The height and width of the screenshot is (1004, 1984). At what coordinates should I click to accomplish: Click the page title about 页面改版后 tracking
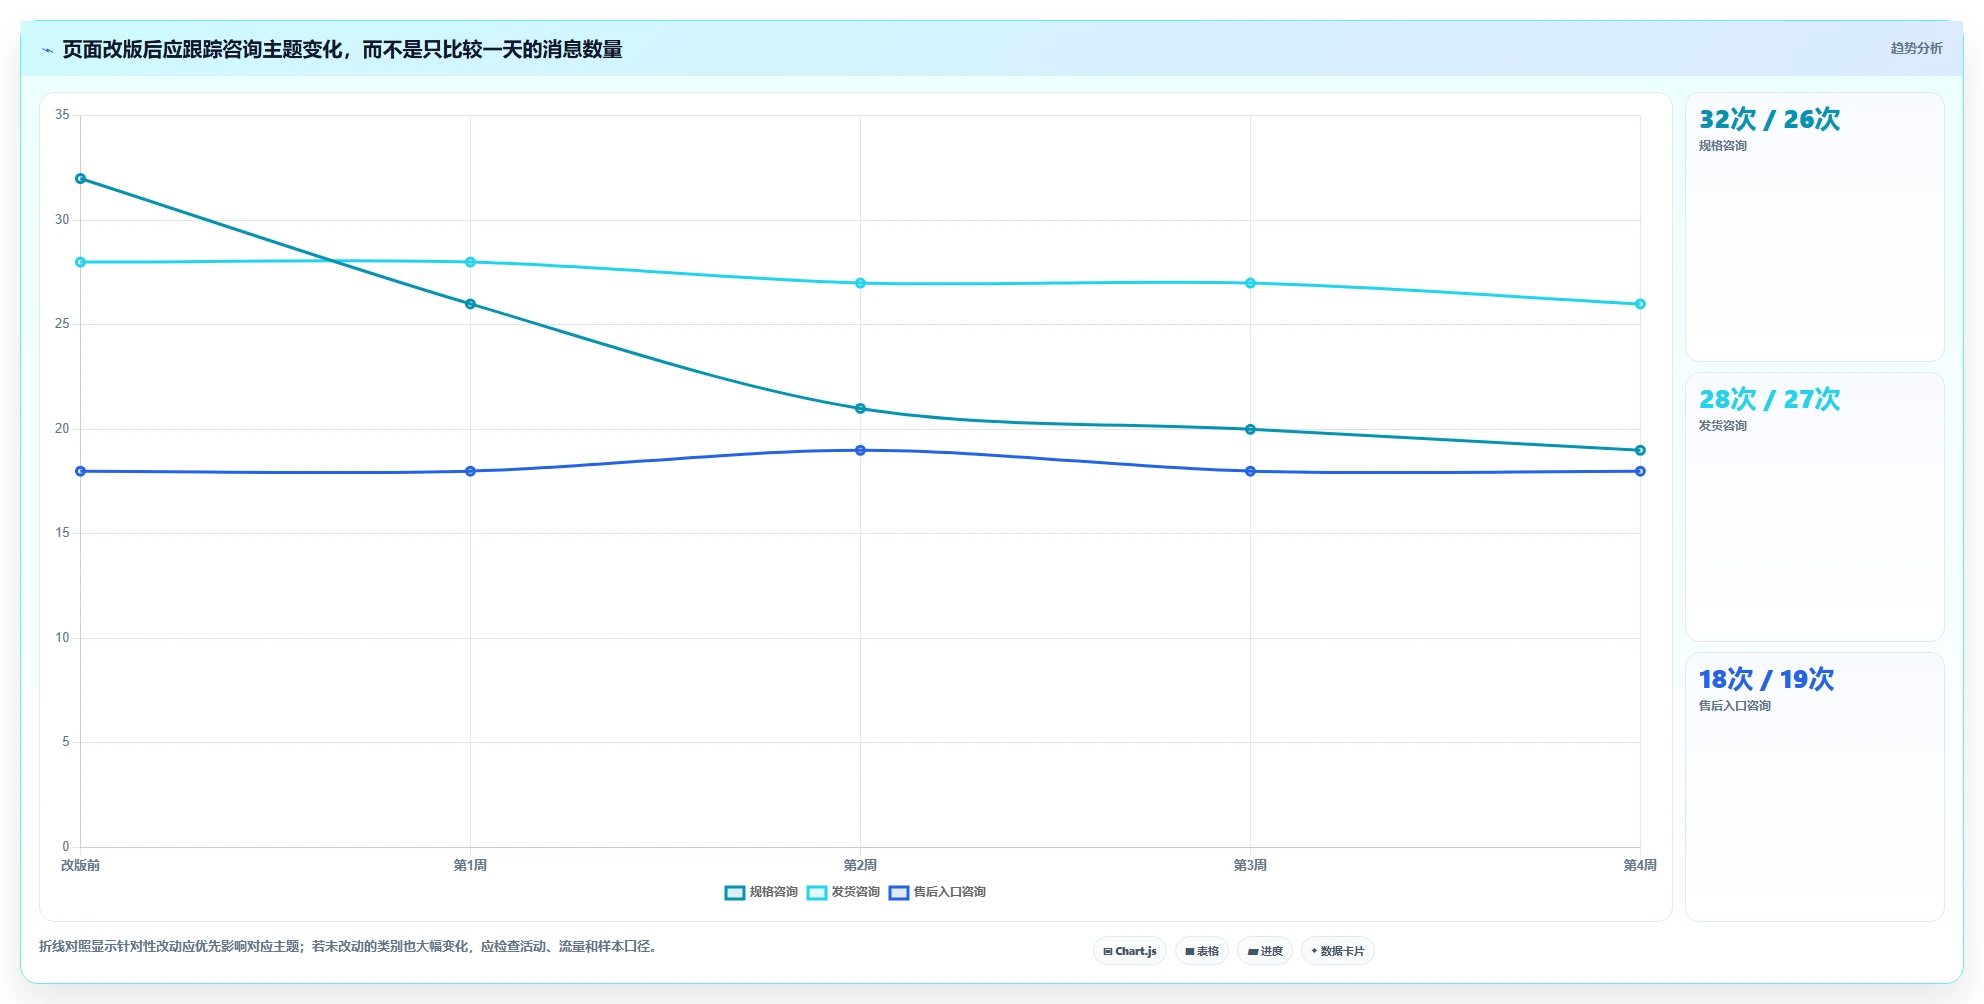(x=342, y=49)
